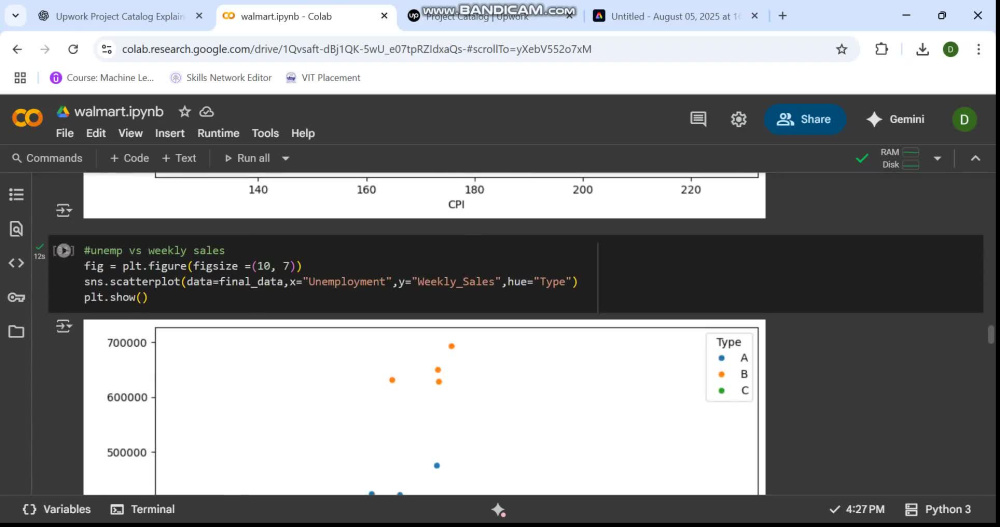Image resolution: width=1000 pixels, height=527 pixels.
Task: Open the Tools menu
Action: [265, 133]
